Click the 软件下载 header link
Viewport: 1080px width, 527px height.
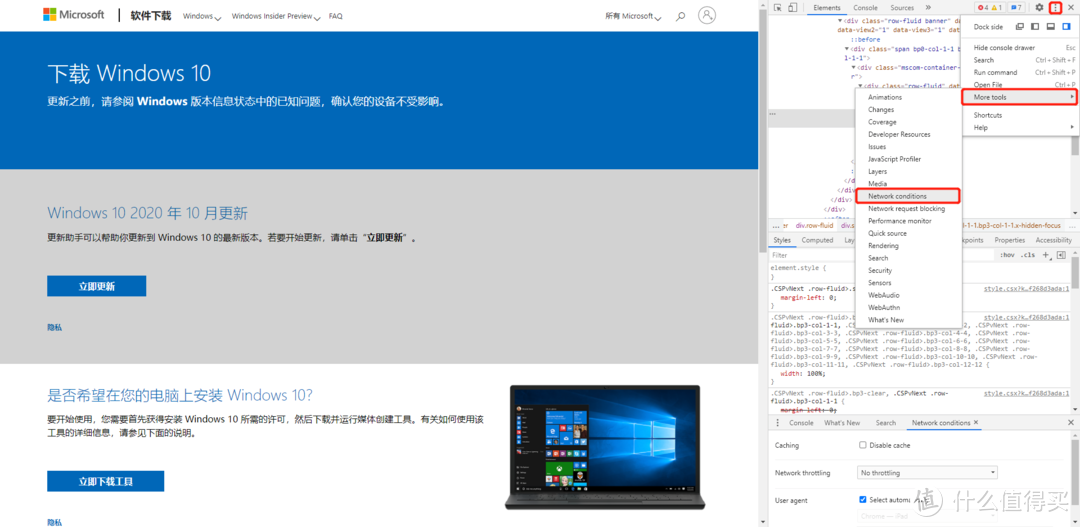150,15
